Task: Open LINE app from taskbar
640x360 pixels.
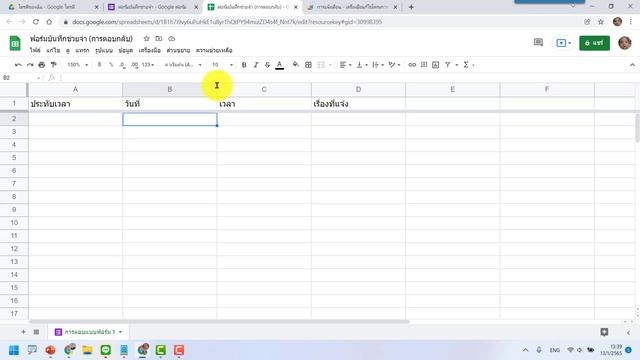Action: (106, 350)
